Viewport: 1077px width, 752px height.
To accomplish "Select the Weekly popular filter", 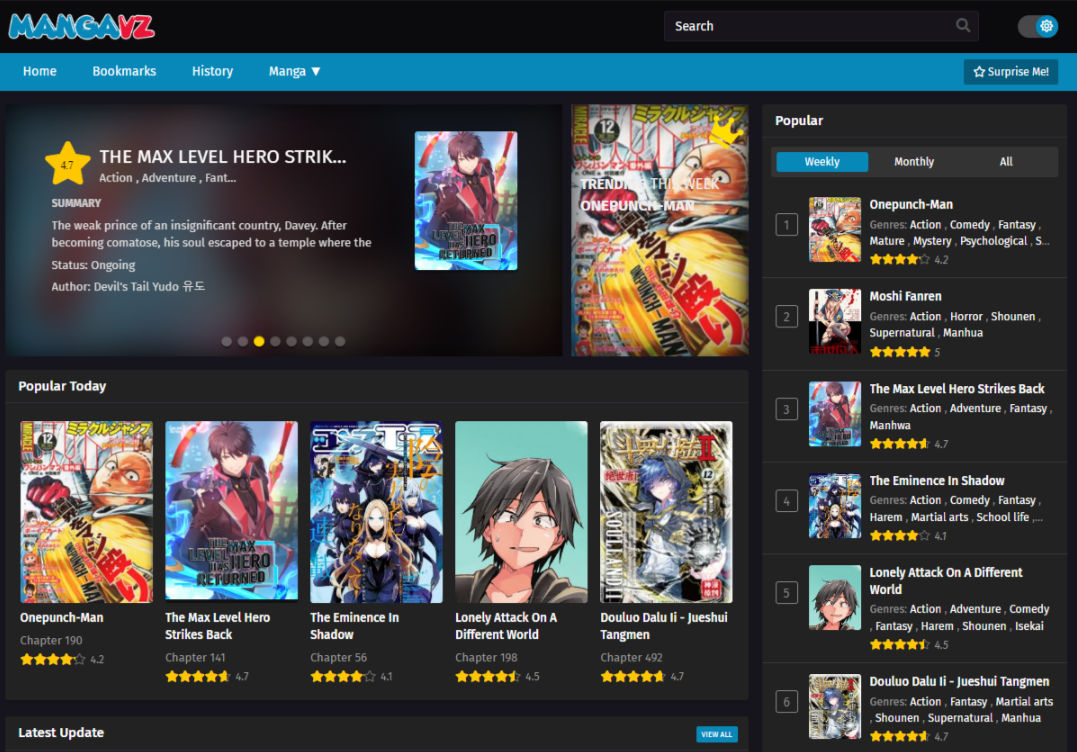I will (x=822, y=162).
